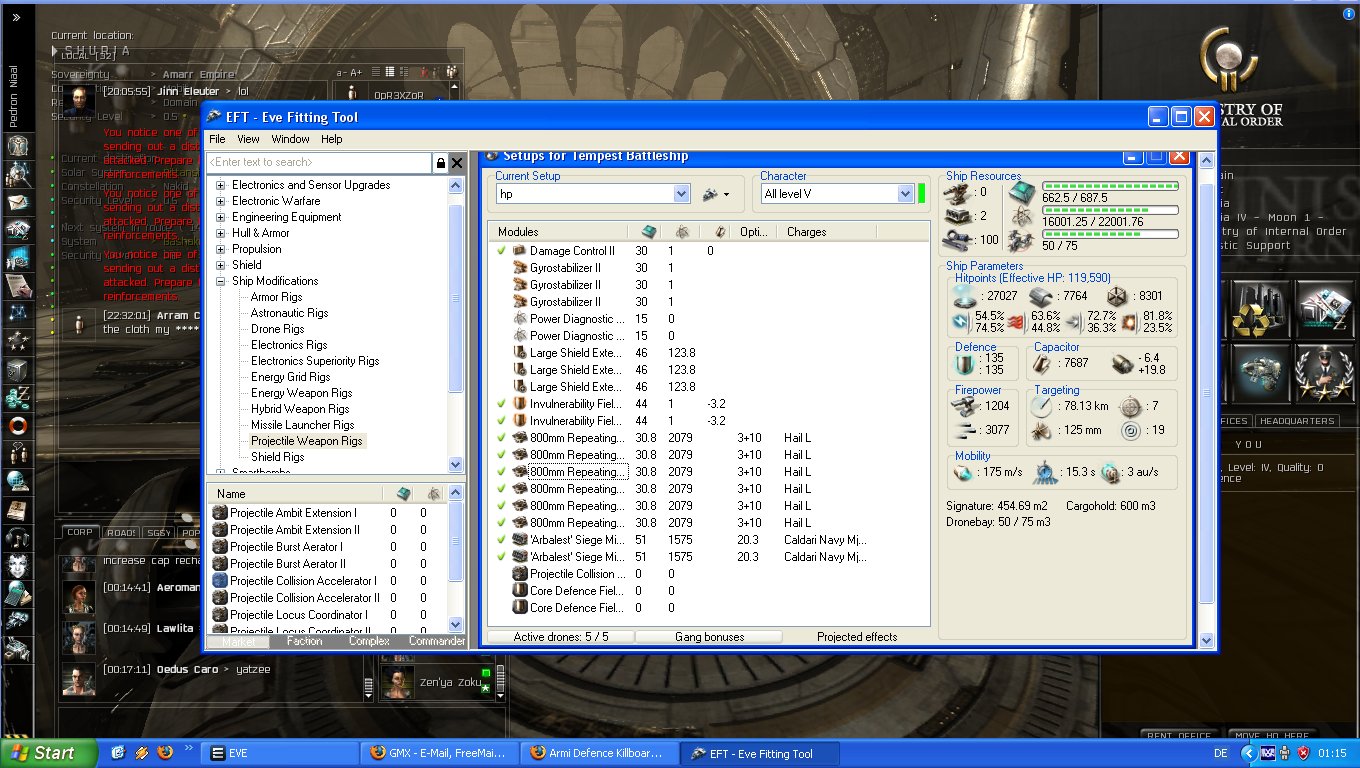Open the Character dropdown
Image resolution: width=1360 pixels, height=768 pixels.
pyautogui.click(x=905, y=194)
